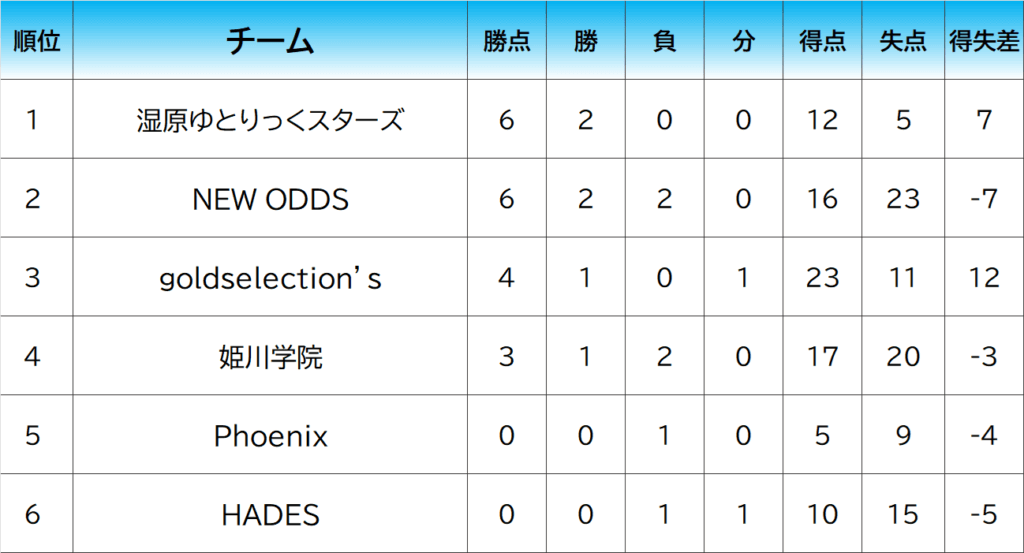Viewport: 1024px width, 553px height.
Task: Click team name 湿原ゆとりっくスターズ
Action: point(270,120)
